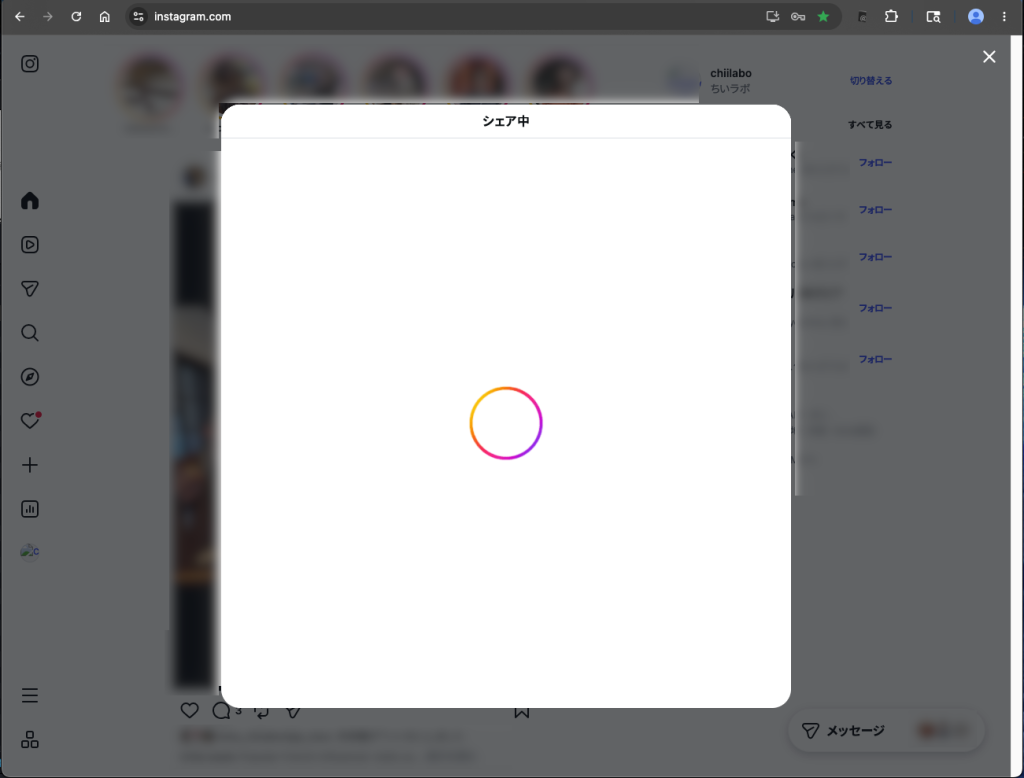
Task: Close the sharing dialog with X
Action: click(989, 57)
